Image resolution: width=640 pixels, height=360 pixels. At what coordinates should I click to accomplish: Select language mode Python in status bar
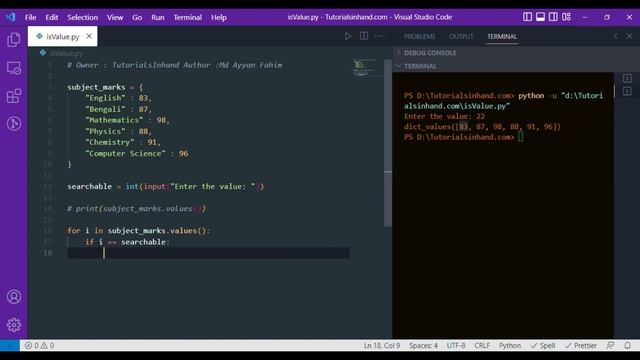[510, 346]
